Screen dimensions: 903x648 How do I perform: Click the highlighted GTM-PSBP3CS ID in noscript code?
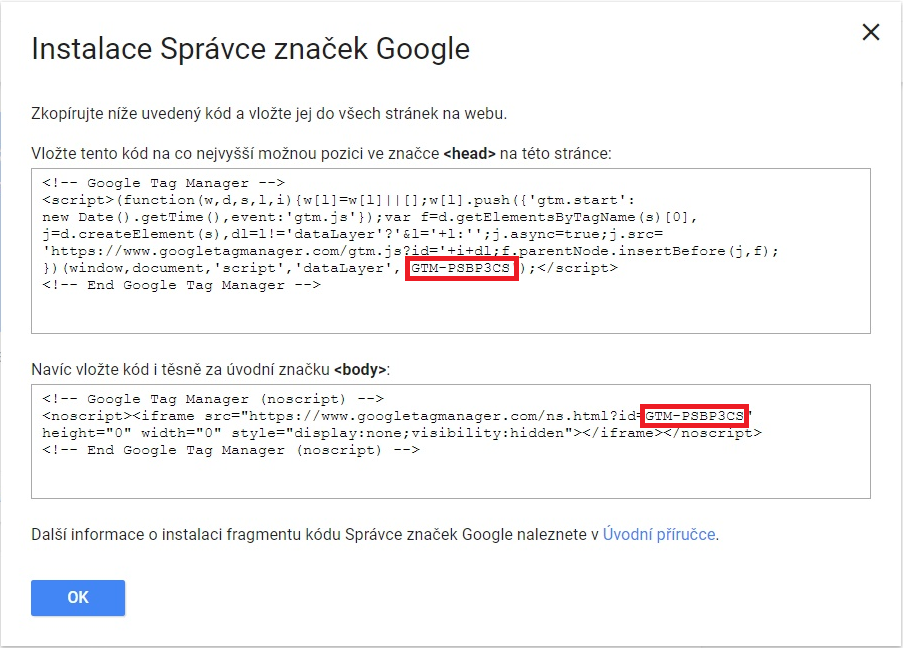click(x=694, y=415)
